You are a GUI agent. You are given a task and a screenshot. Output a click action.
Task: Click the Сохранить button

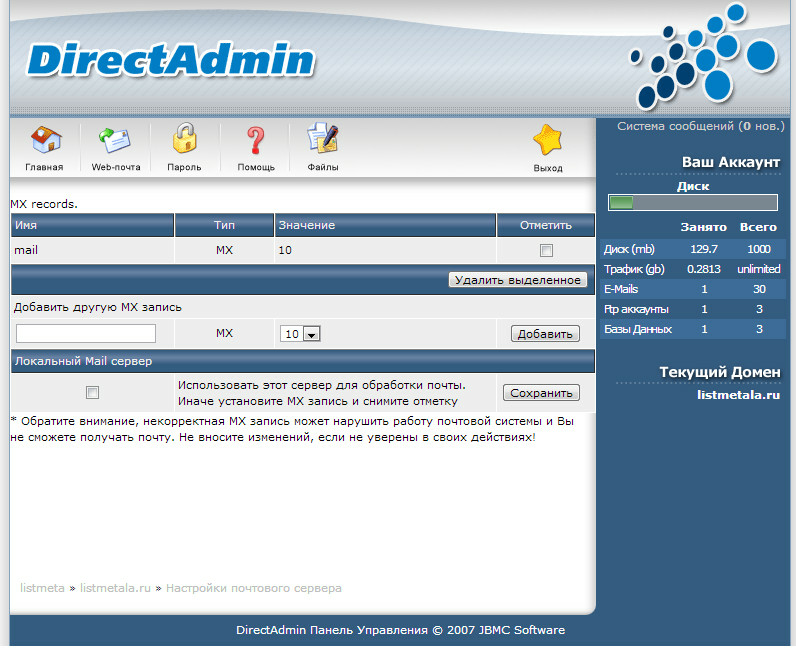[541, 393]
